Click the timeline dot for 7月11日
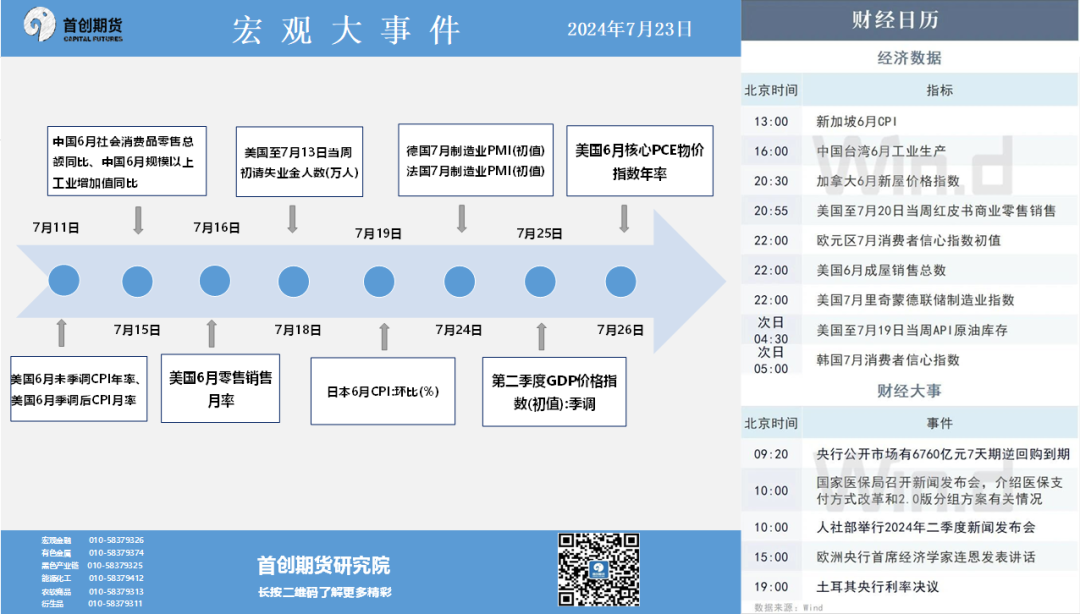This screenshot has height=614, width=1080. click(x=64, y=281)
